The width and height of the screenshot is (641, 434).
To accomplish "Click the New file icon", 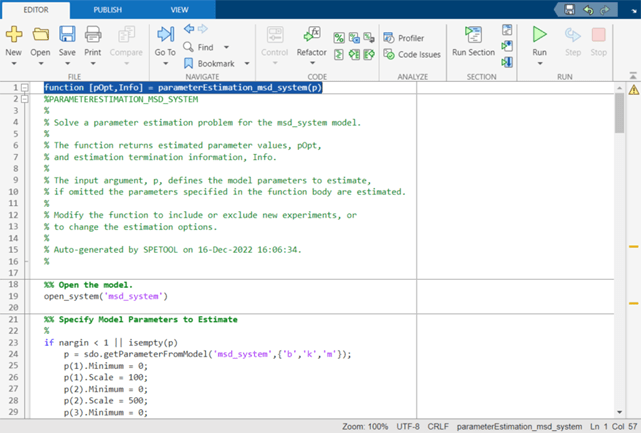I will (x=14, y=35).
